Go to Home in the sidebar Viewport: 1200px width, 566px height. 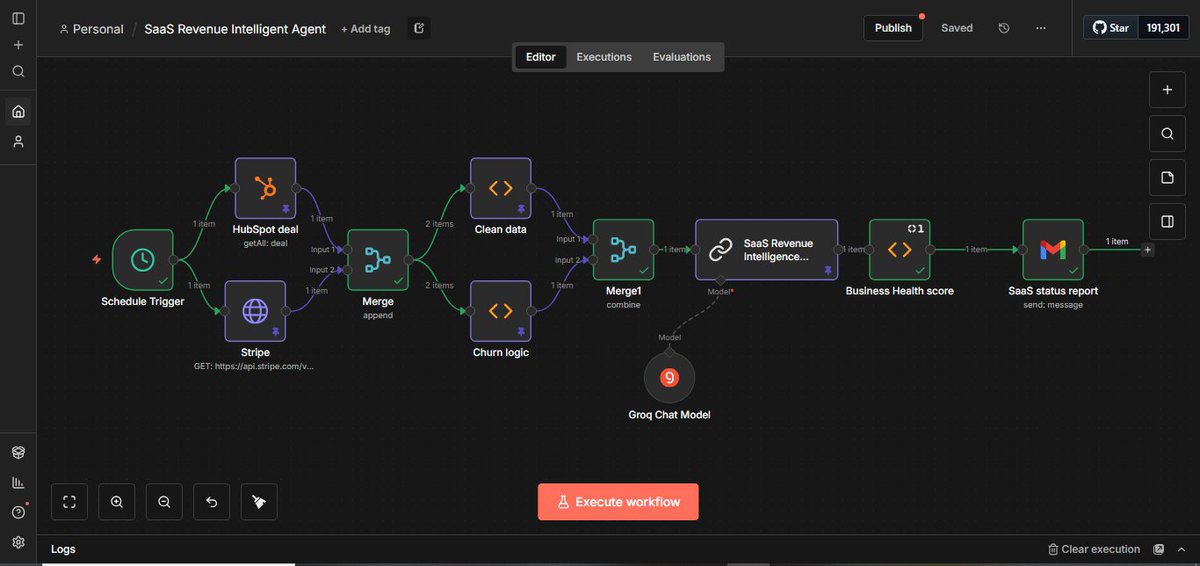click(18, 111)
